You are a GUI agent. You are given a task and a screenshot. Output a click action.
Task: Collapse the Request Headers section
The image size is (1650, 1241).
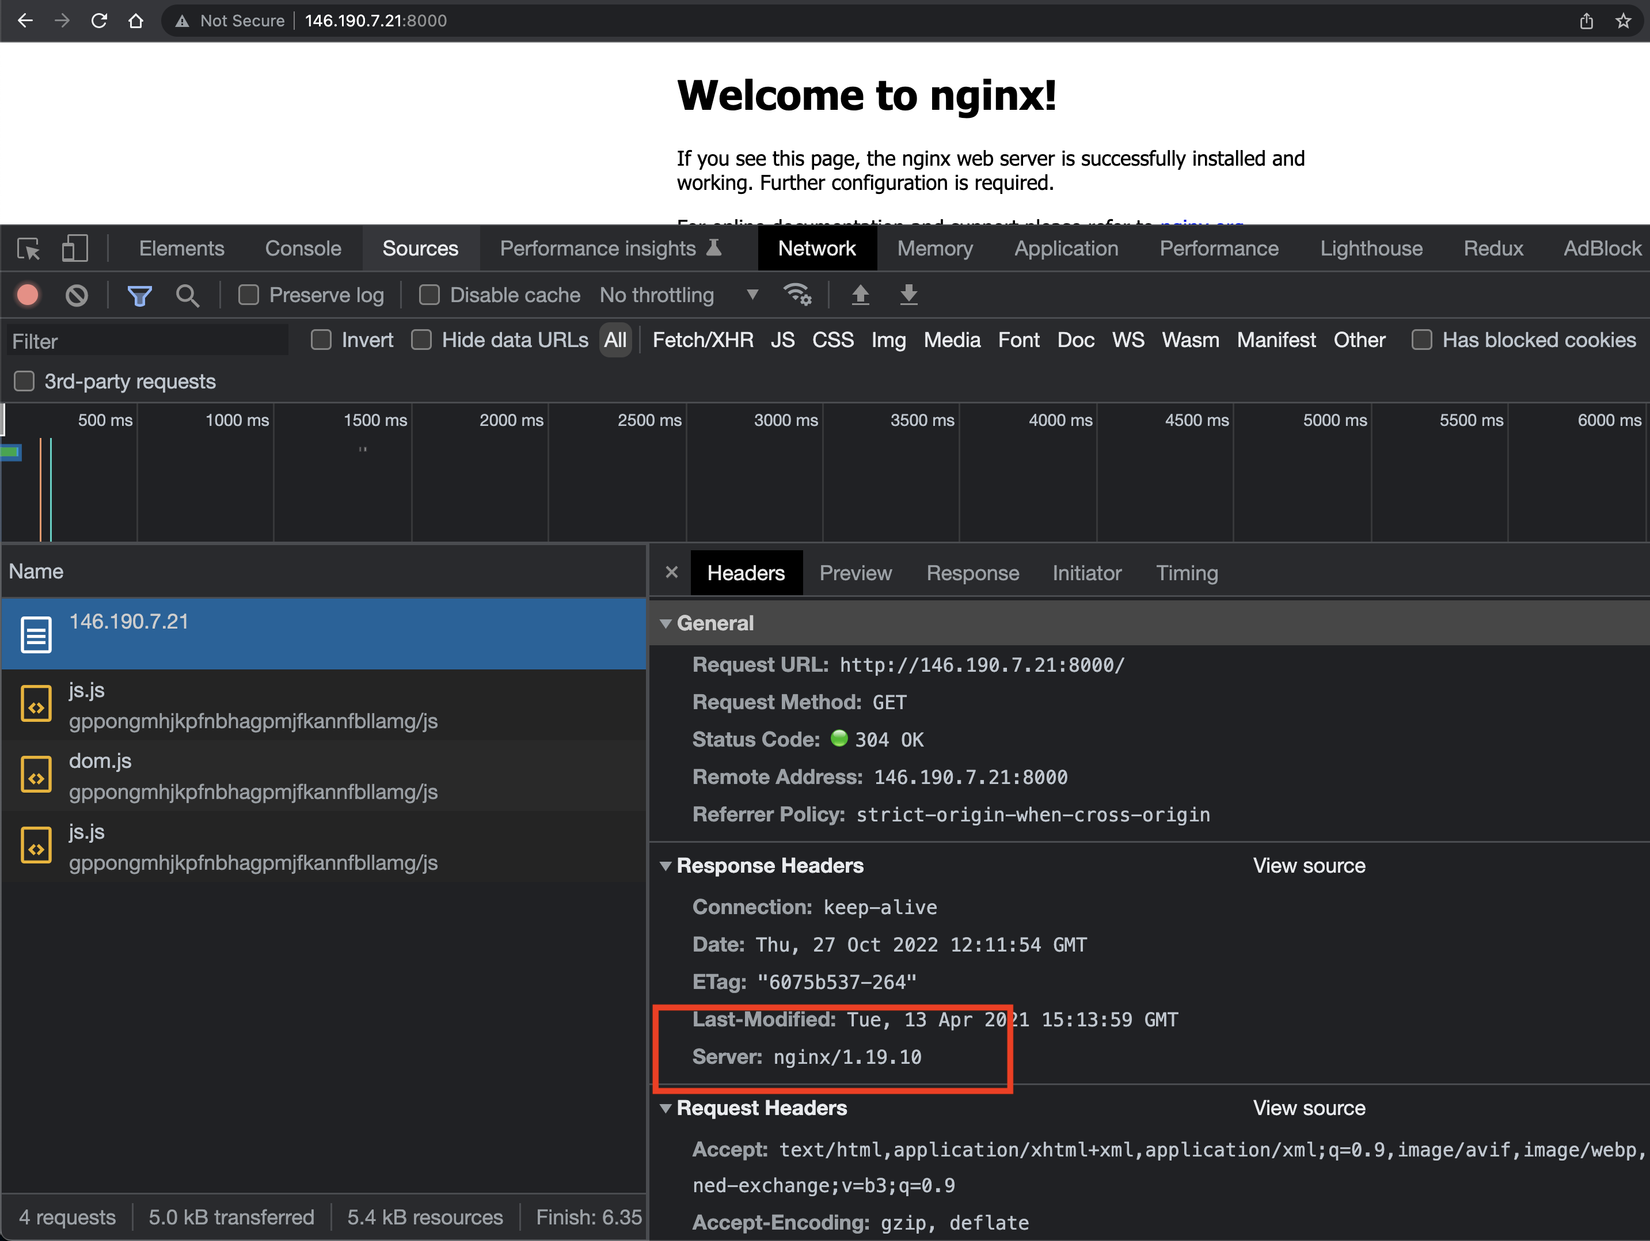click(x=666, y=1108)
